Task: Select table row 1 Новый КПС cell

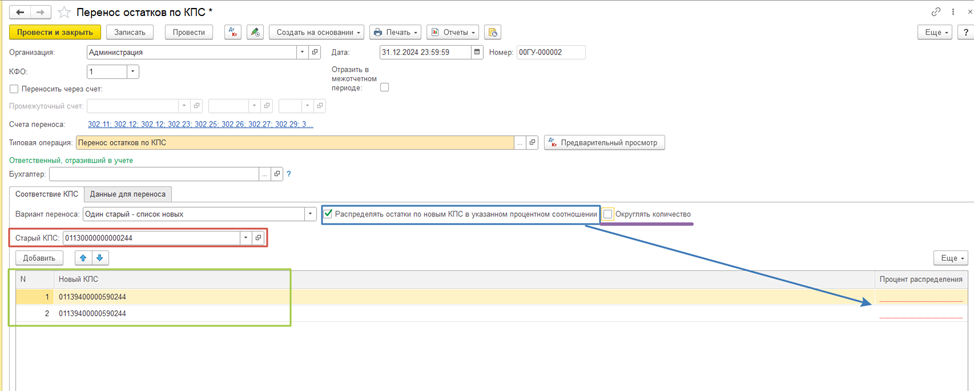Action: (465, 297)
